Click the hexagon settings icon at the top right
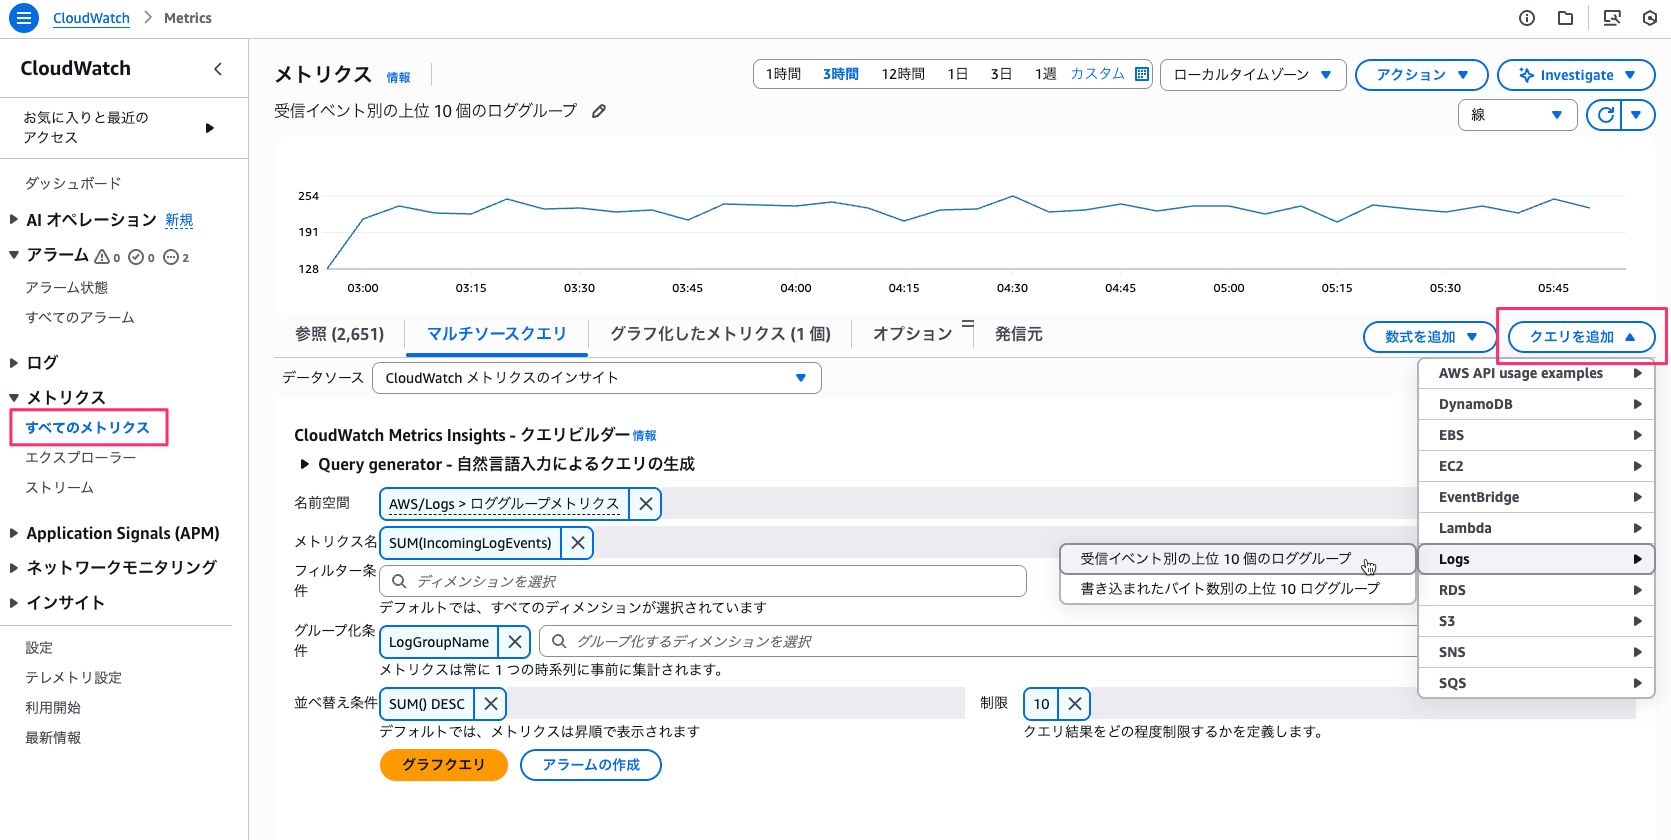This screenshot has height=840, width=1671. 1650,18
